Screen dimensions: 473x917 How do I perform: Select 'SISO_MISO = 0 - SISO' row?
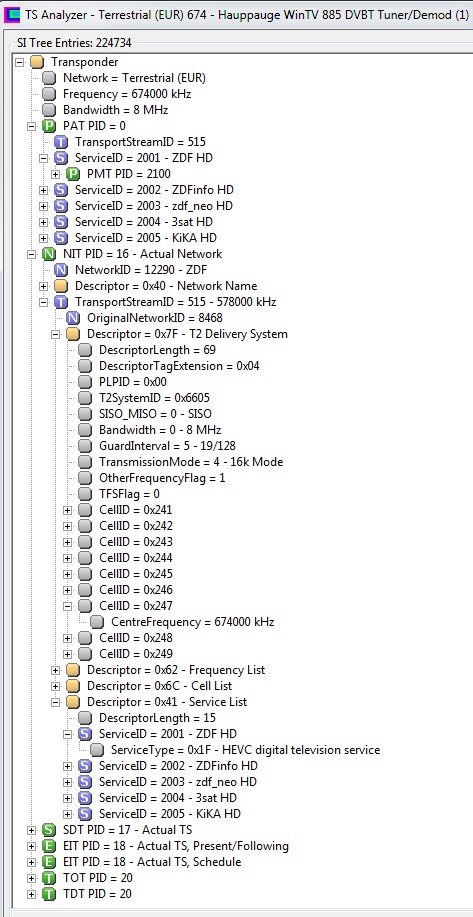(156, 414)
